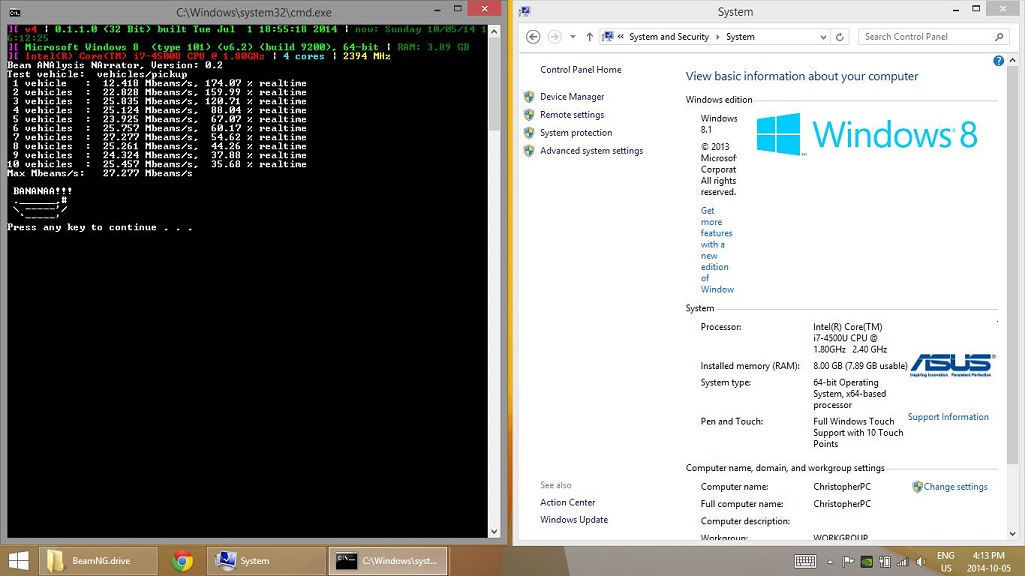Click ENG US language indicator
1025x576 pixels.
pos(945,561)
